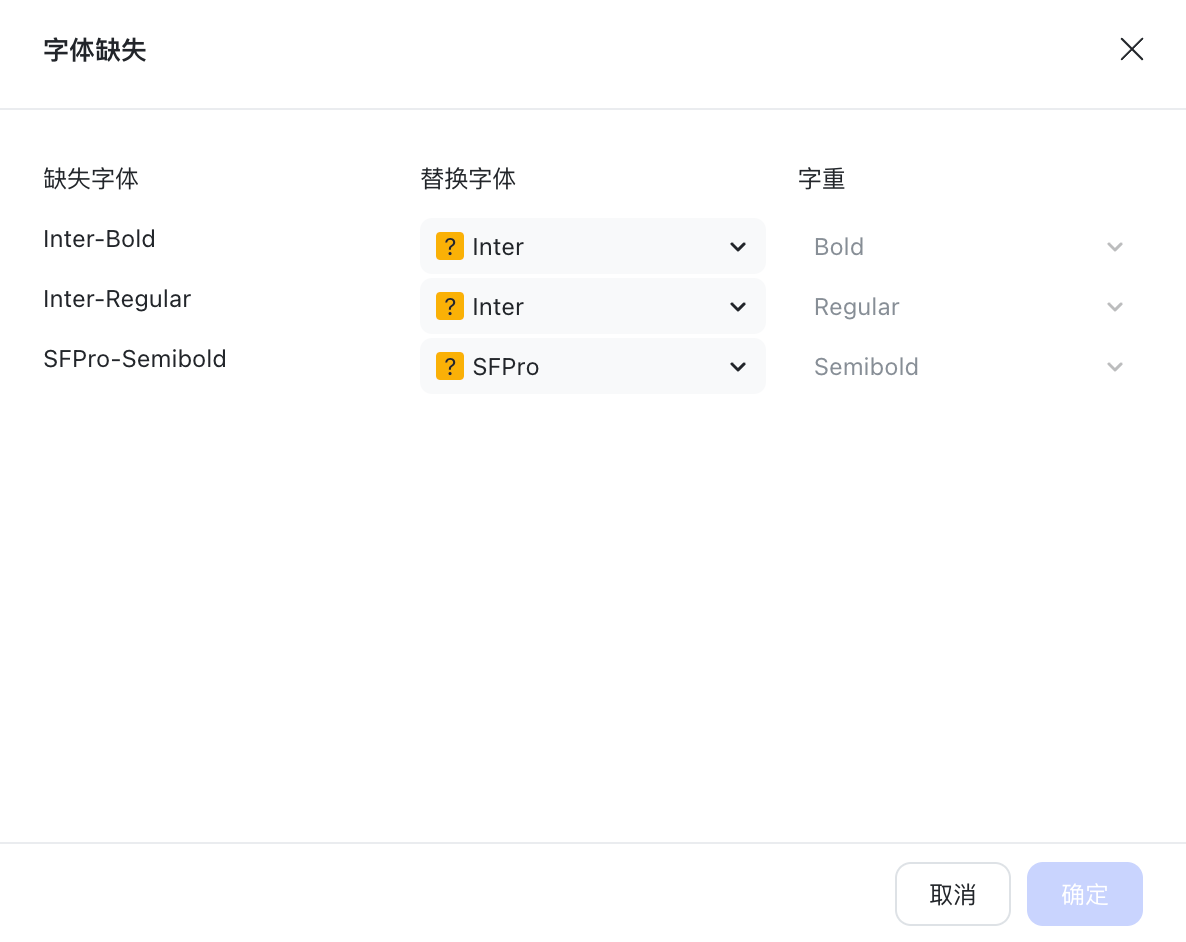Select the Inter-Regular missing font label

click(117, 299)
